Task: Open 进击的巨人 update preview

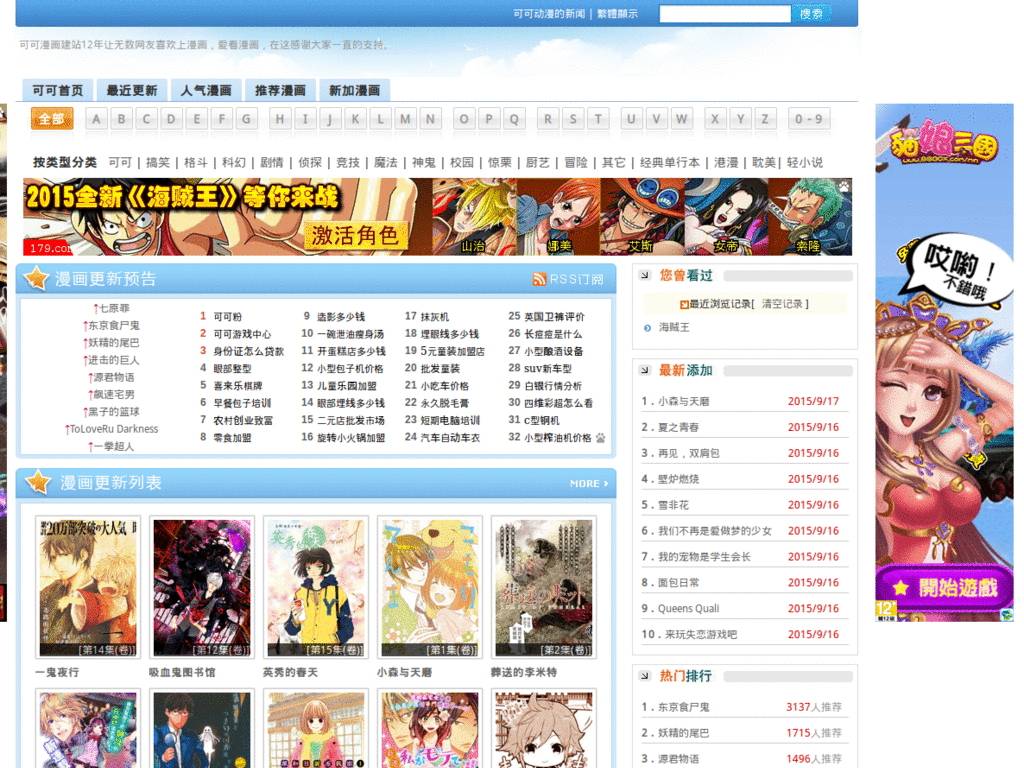Action: (x=111, y=360)
